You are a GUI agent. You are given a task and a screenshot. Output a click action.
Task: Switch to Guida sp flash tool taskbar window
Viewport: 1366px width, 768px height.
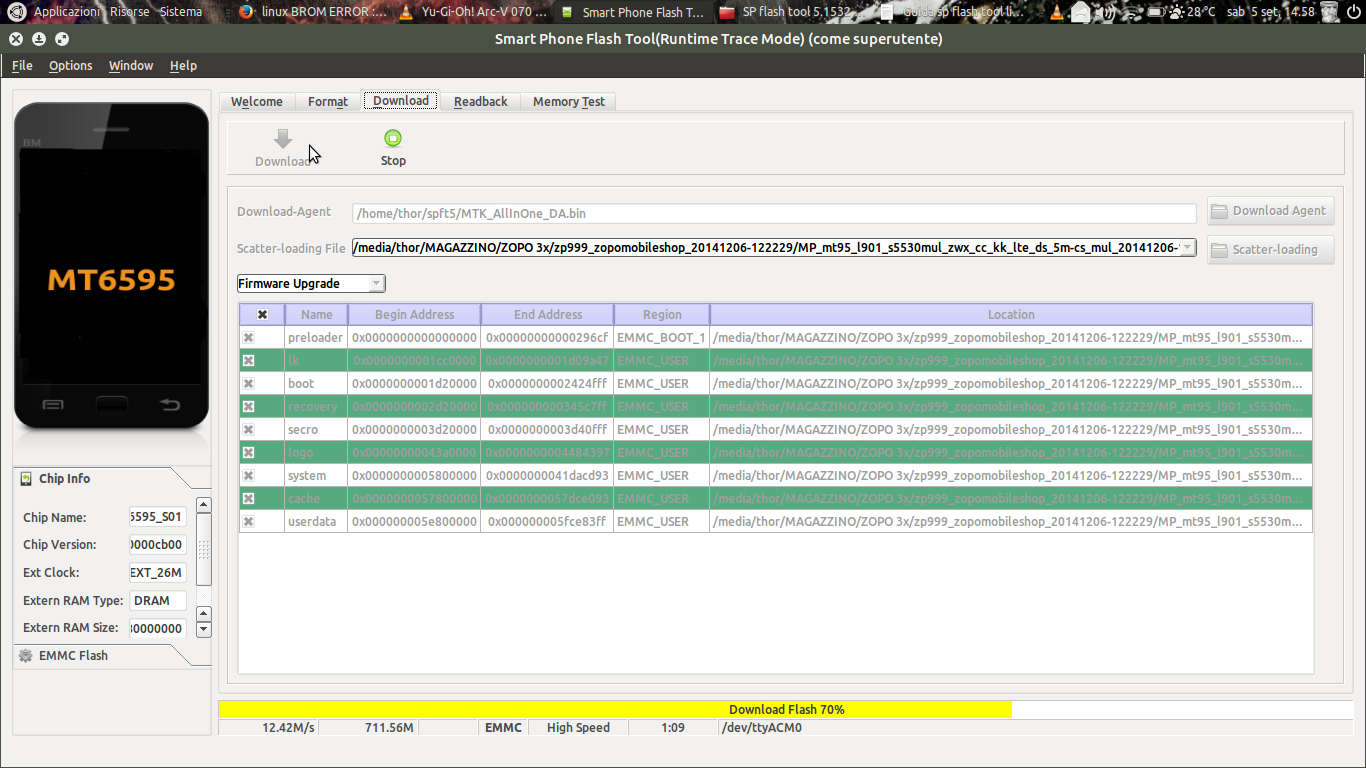click(954, 12)
